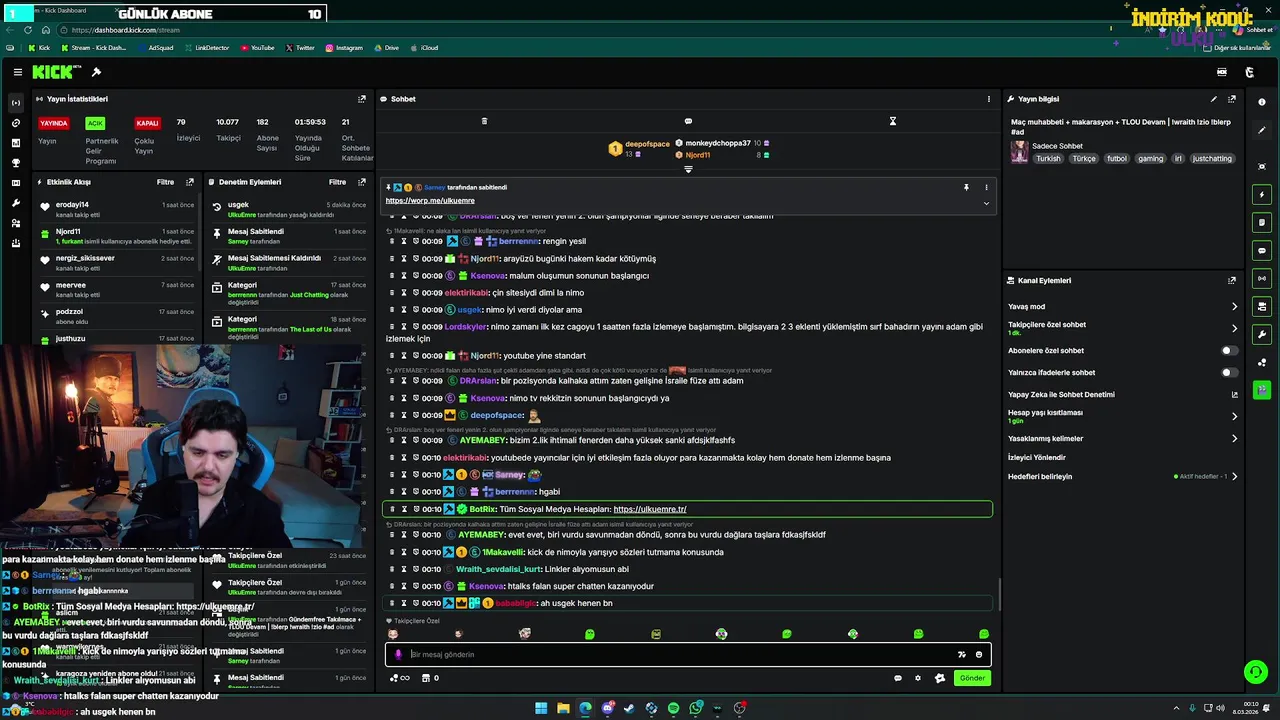The height and width of the screenshot is (720, 1280).
Task: Open the AdSquad bookmark
Action: pyautogui.click(x=156, y=48)
